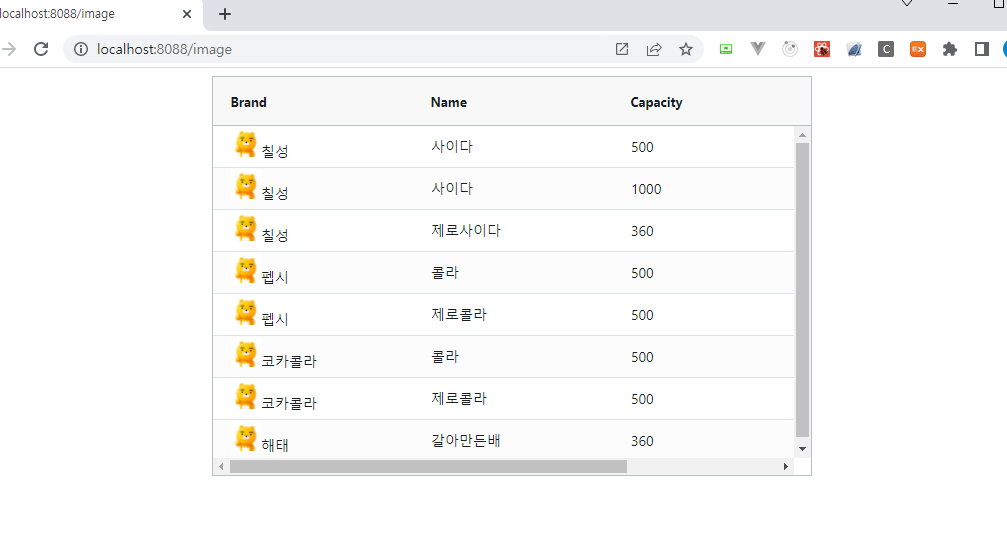Click lion image in 코카콜라 제로콜라 row
Viewport: 1007px width, 543px height.
point(245,397)
